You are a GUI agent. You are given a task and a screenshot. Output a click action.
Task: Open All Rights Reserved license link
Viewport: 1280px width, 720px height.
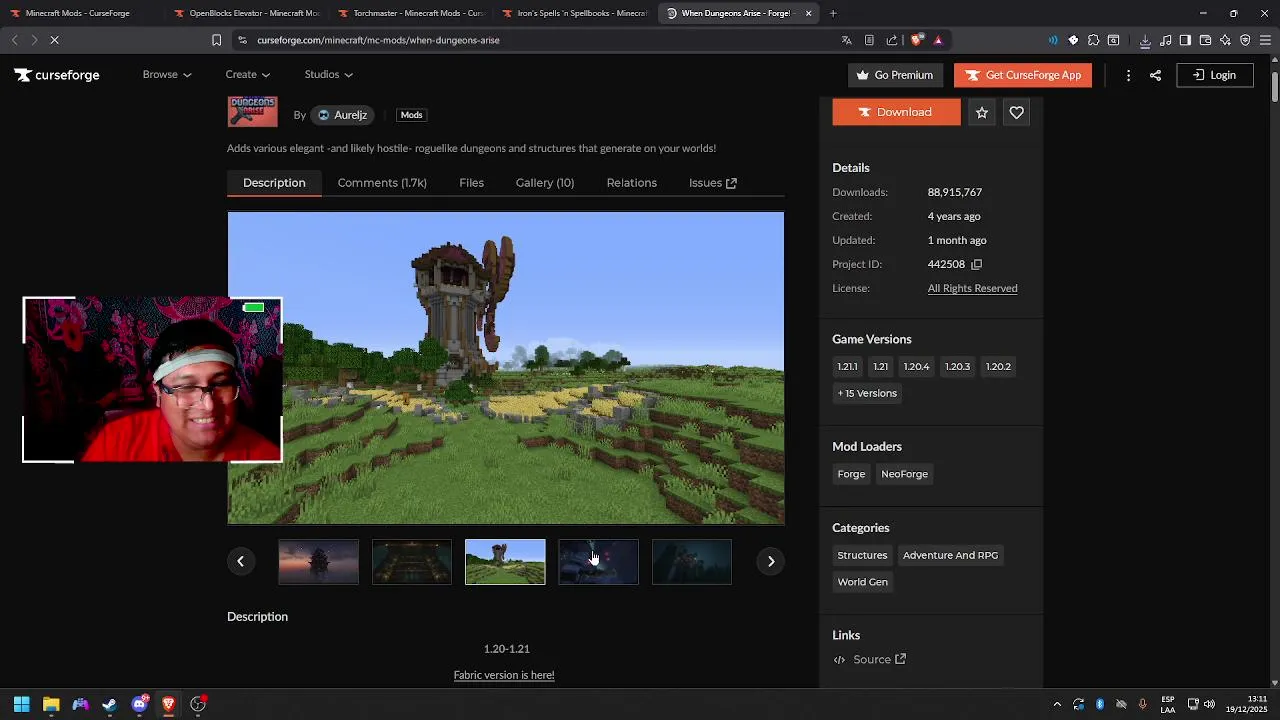pyautogui.click(x=972, y=288)
